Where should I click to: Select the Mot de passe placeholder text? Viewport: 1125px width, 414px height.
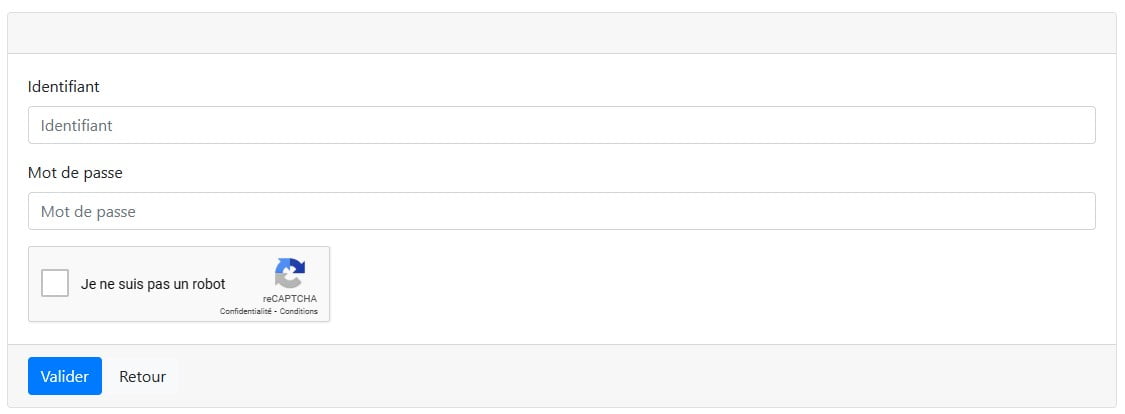coord(88,212)
